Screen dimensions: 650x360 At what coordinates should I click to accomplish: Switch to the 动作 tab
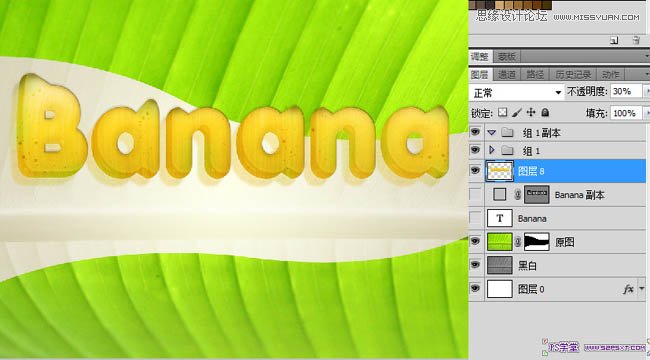click(610, 75)
